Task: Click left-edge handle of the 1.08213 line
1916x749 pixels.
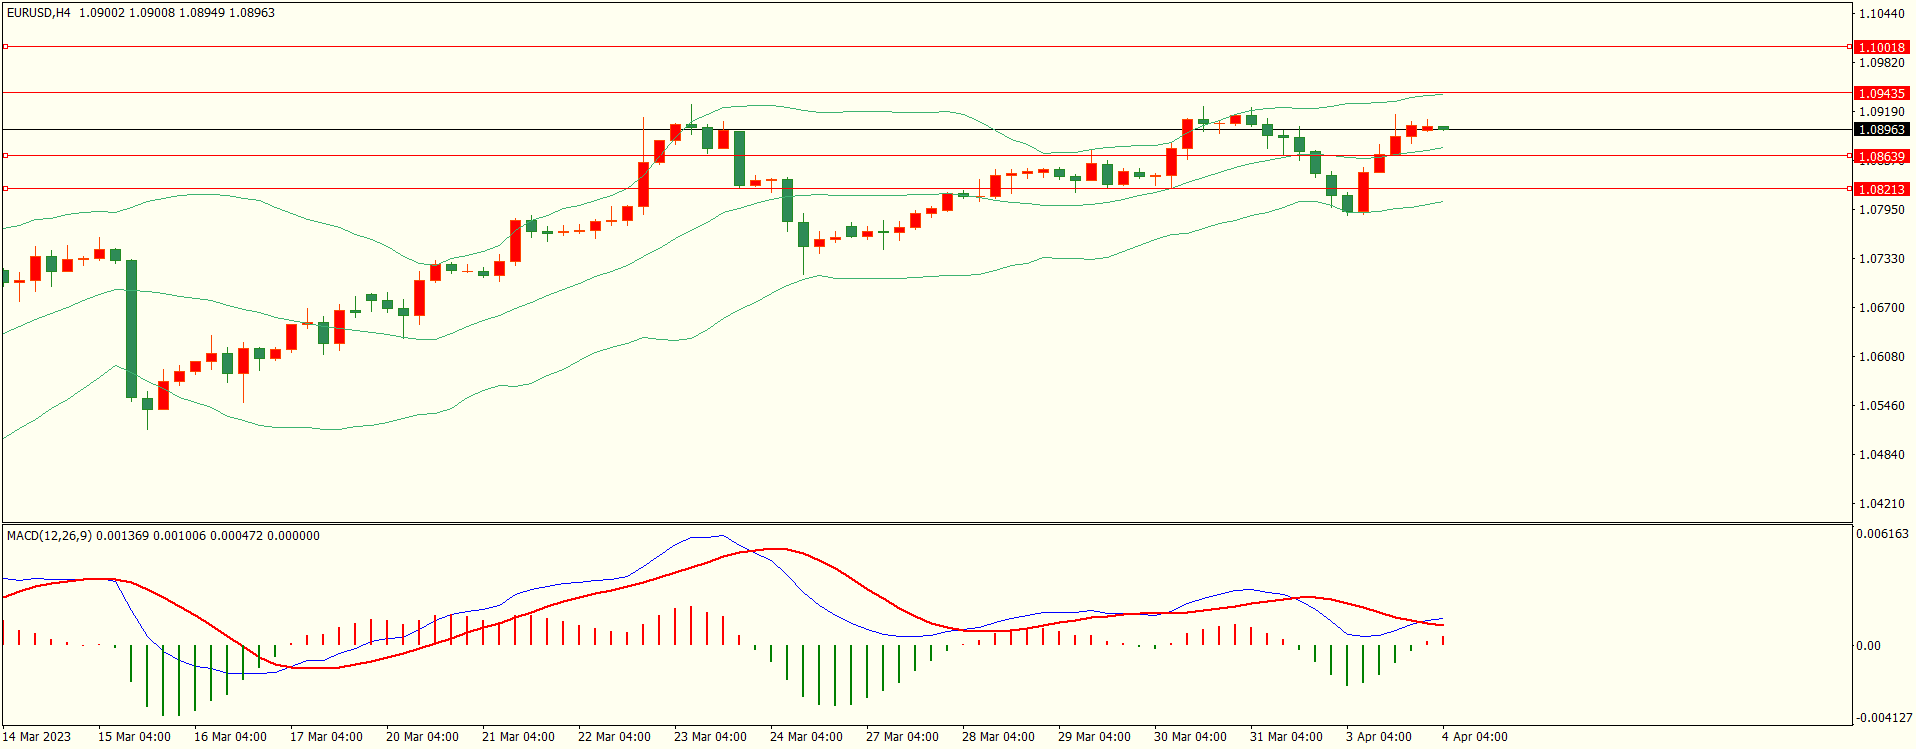Action: (5, 189)
